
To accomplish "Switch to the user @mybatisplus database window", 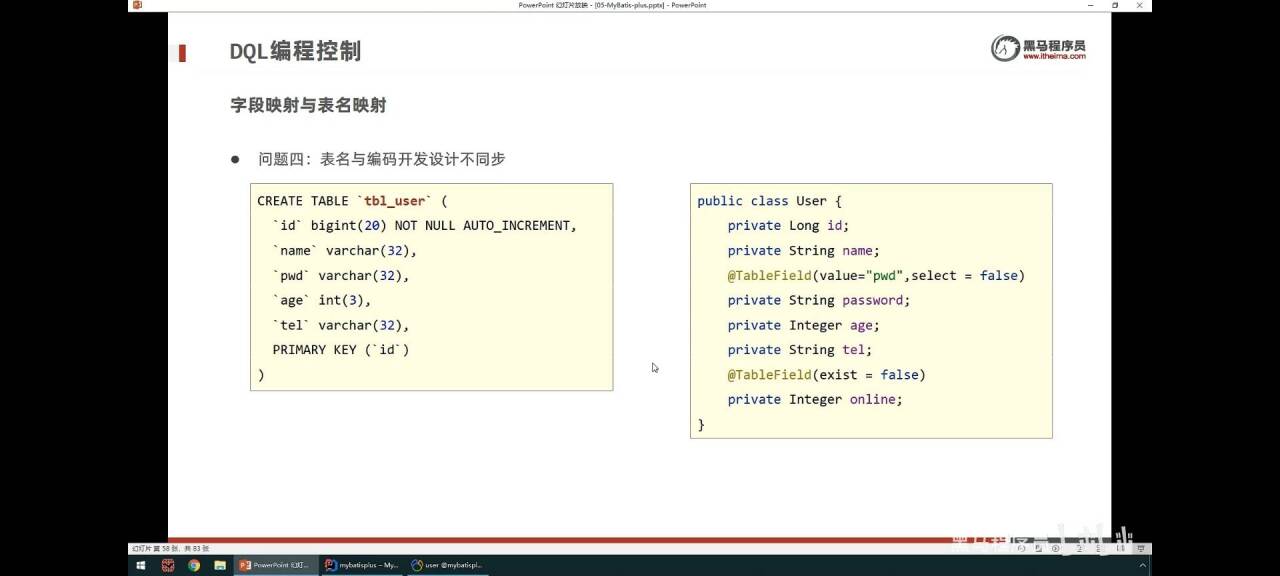I will [449, 565].
